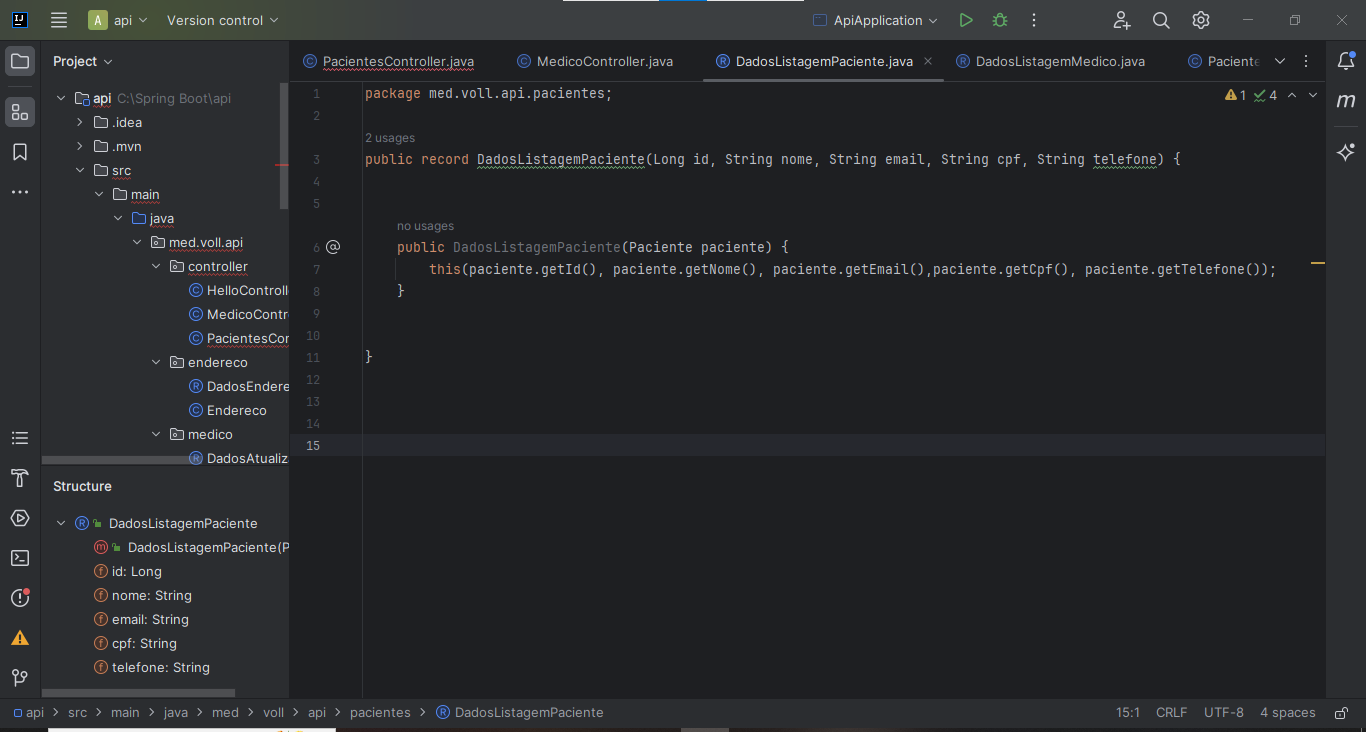Screen dimensions: 1366x732
Task: Open the Git tool window icon
Action: 20,678
